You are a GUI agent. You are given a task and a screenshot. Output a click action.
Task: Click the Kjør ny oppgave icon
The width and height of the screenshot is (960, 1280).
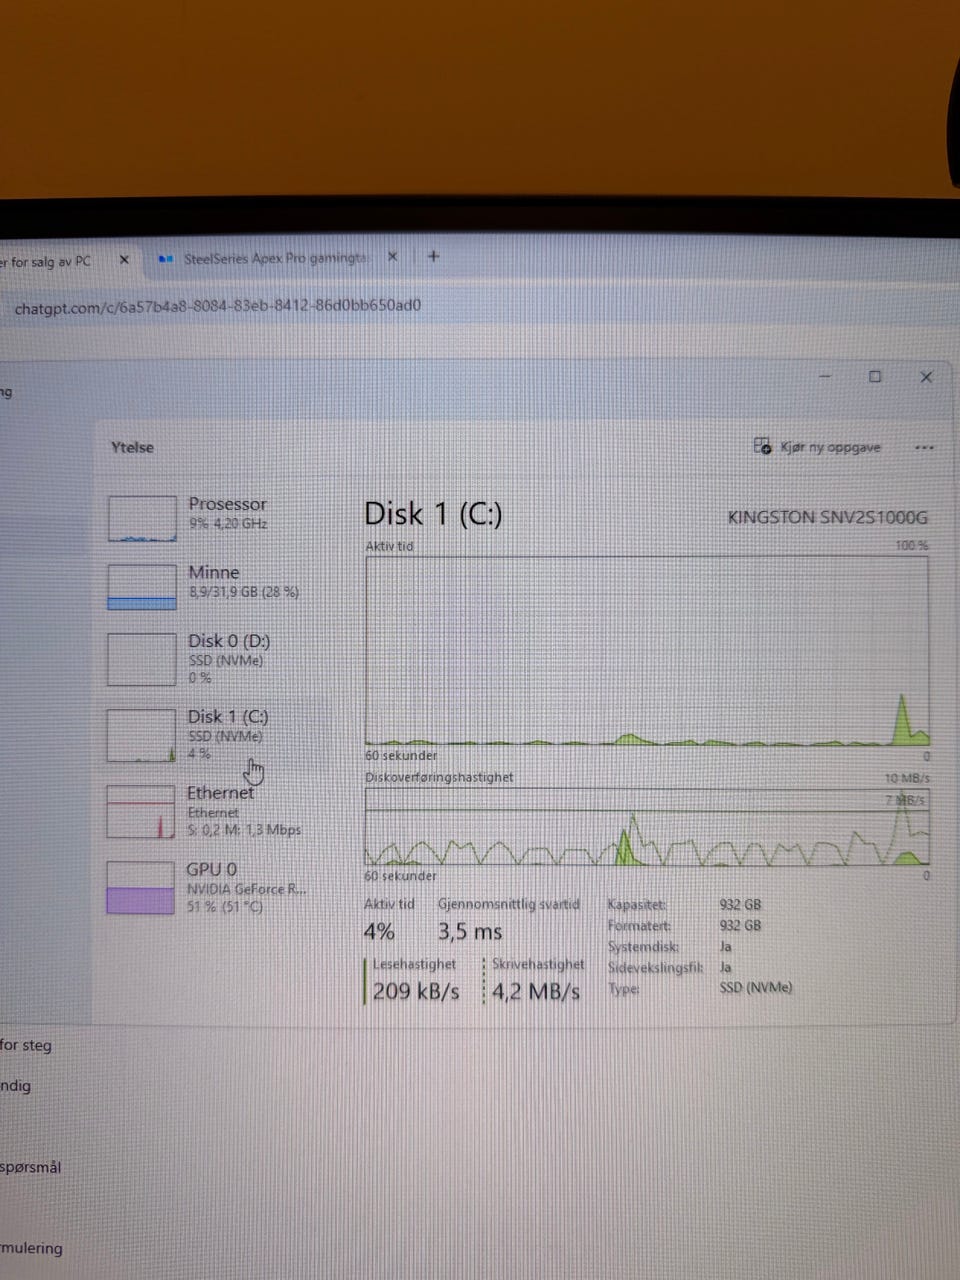coord(762,446)
